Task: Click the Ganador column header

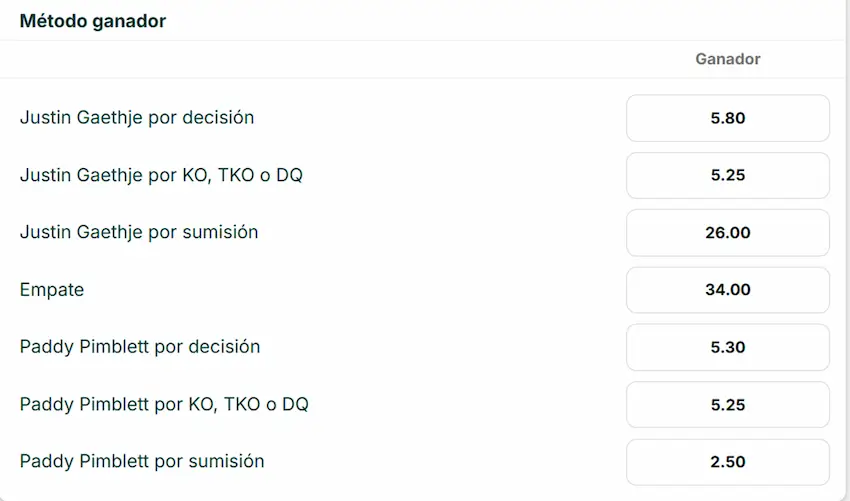Action: [x=727, y=59]
